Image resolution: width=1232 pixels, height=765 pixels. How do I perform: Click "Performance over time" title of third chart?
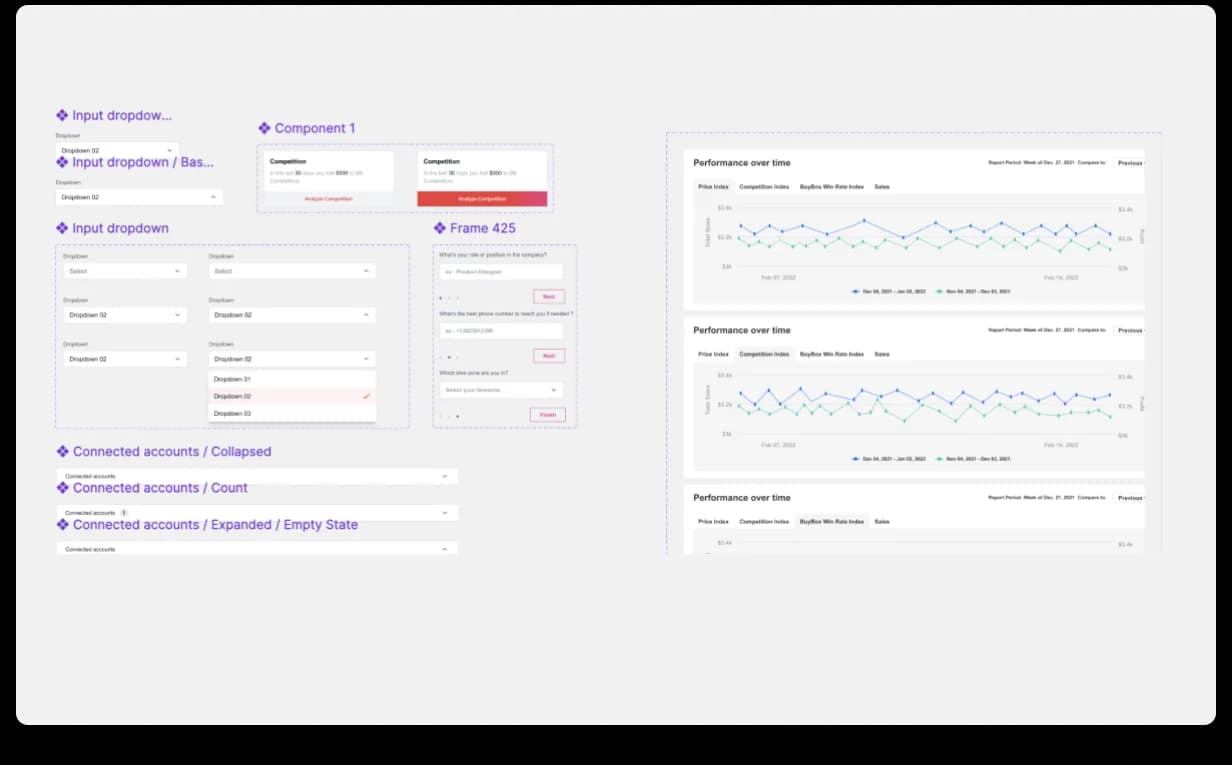pyautogui.click(x=742, y=497)
